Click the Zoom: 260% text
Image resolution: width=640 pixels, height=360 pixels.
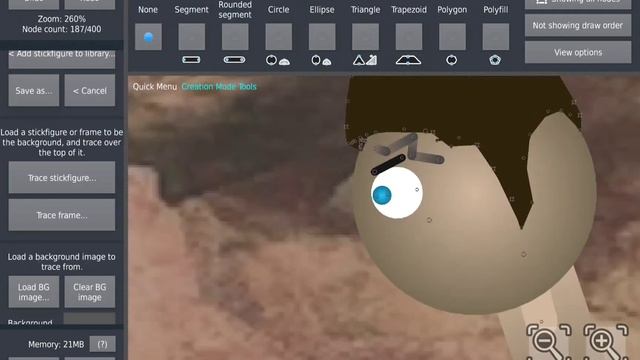[x=62, y=19]
